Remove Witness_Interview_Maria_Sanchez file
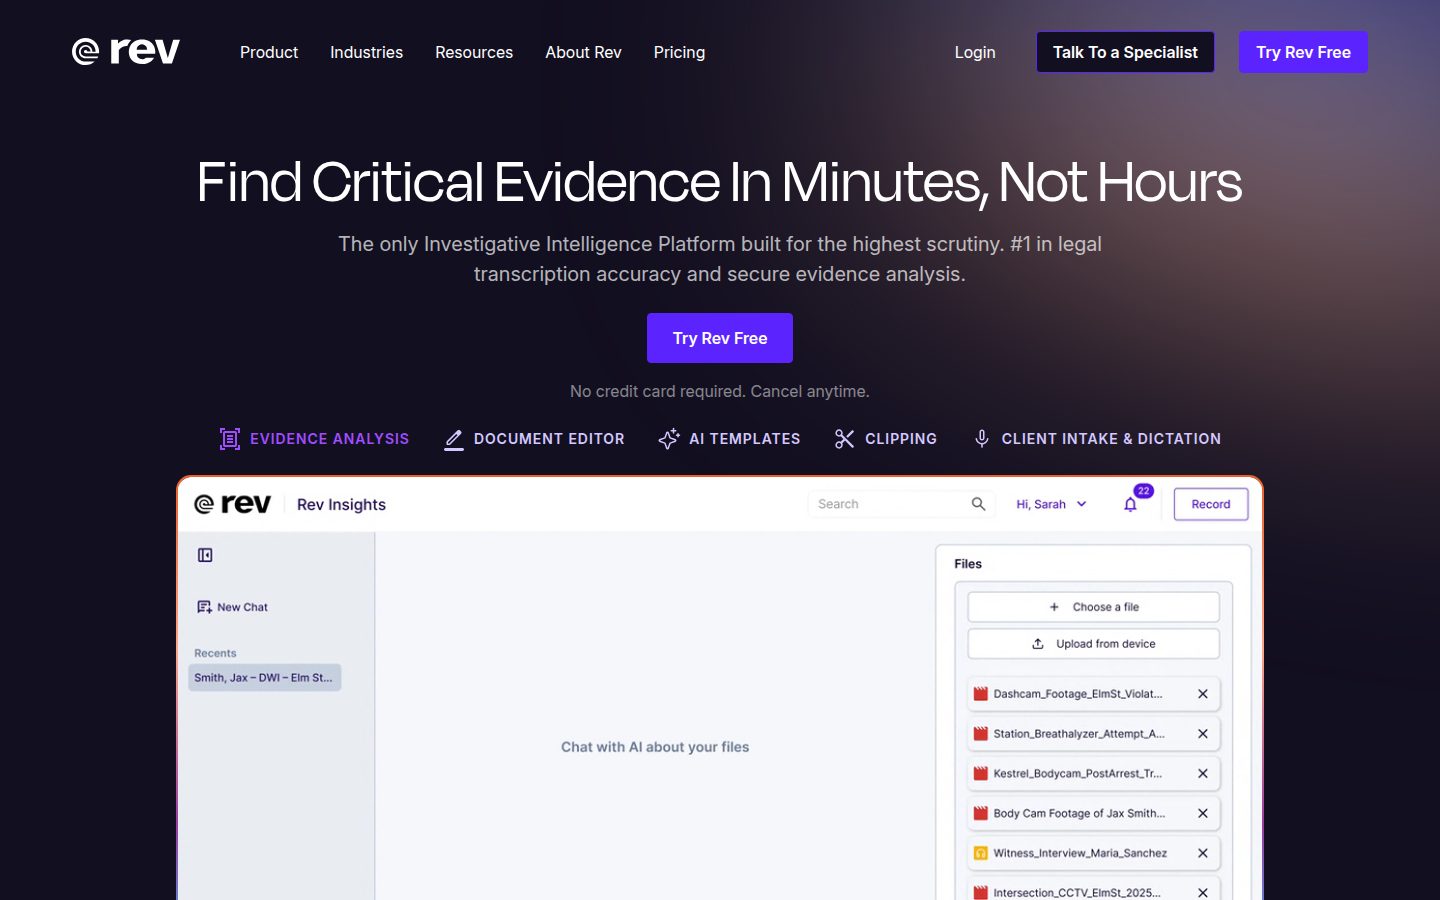 click(x=1203, y=853)
